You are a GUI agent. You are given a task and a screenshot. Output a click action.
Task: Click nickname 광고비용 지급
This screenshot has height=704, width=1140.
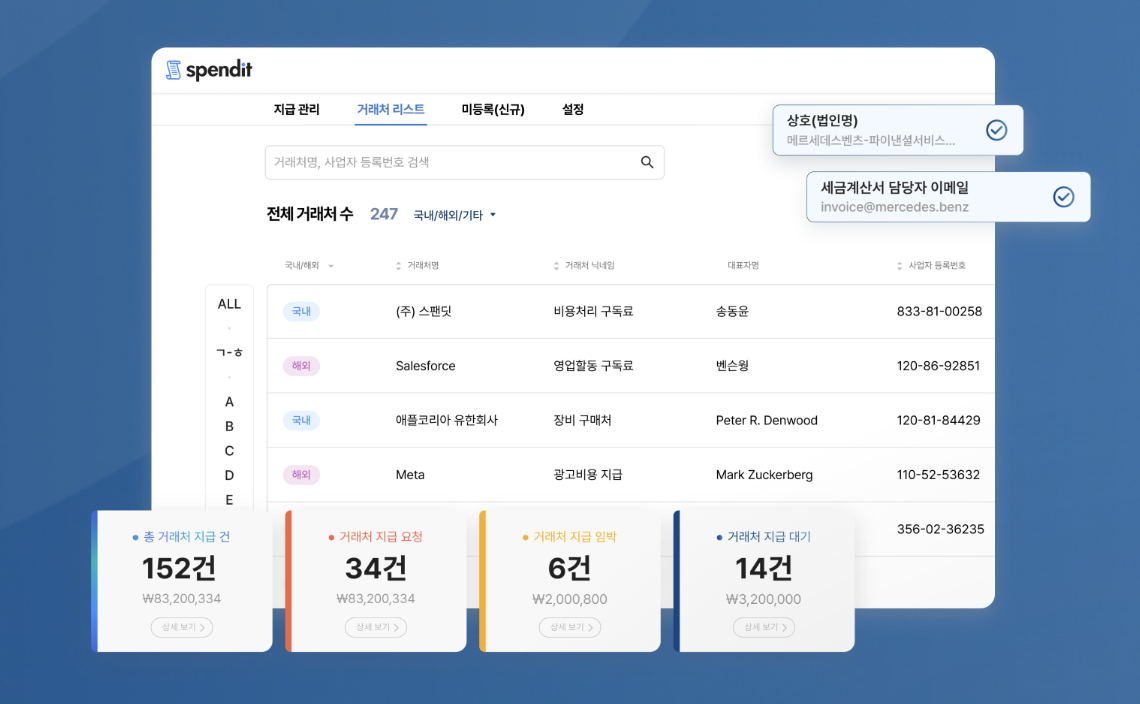pyautogui.click(x=587, y=475)
